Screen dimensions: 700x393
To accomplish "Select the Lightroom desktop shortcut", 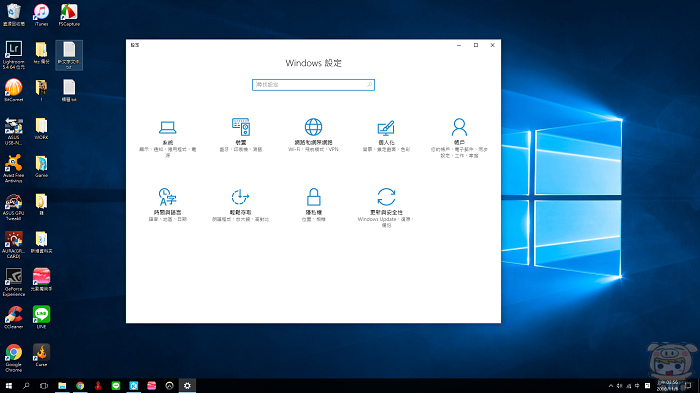I will point(14,55).
